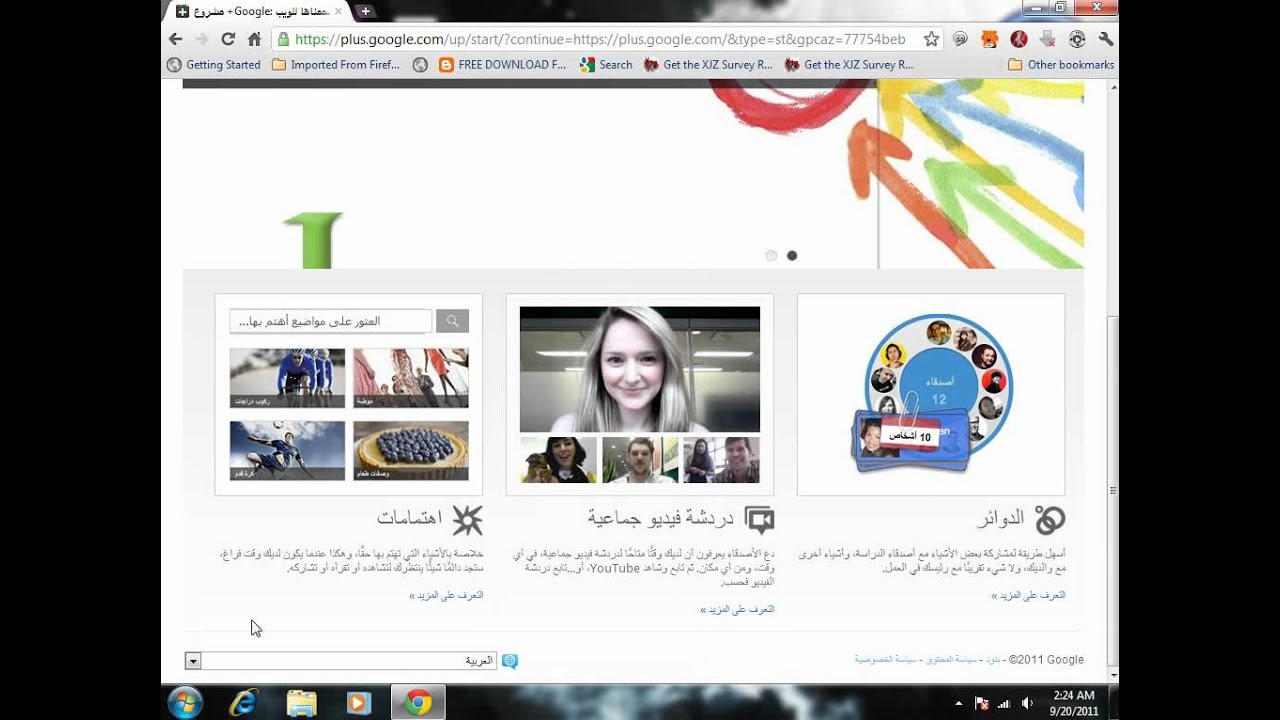Select the first carousel dot indicator
The image size is (1280, 720).
coord(771,256)
